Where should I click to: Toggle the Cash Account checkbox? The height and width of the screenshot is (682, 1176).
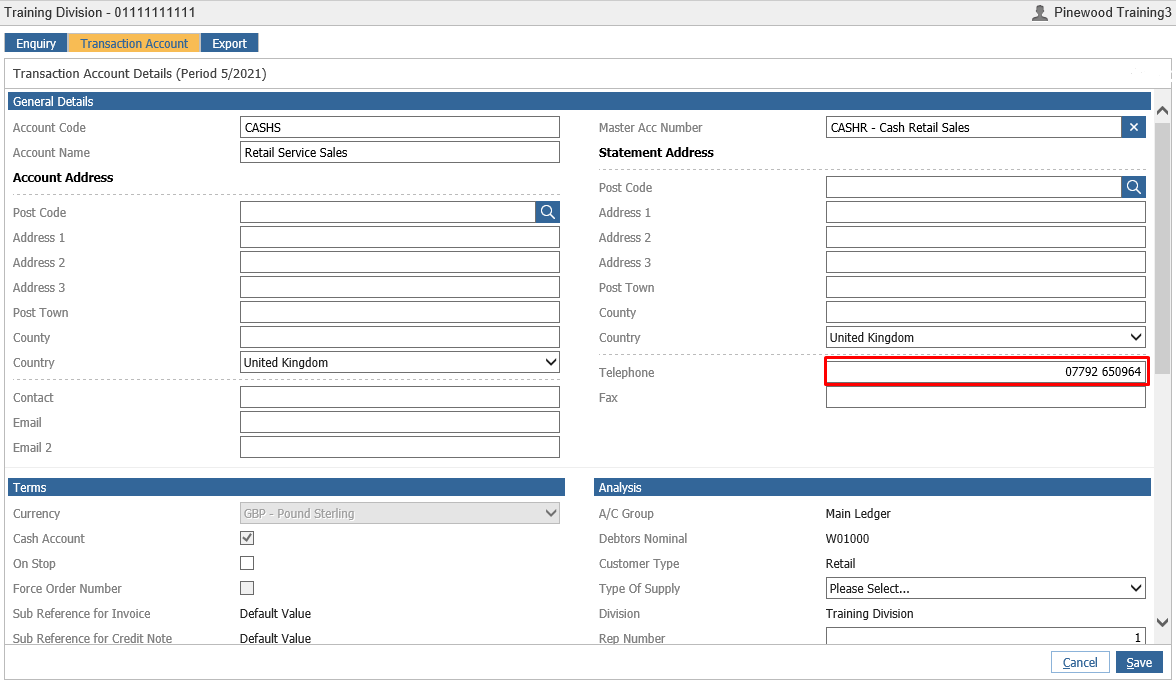[247, 538]
